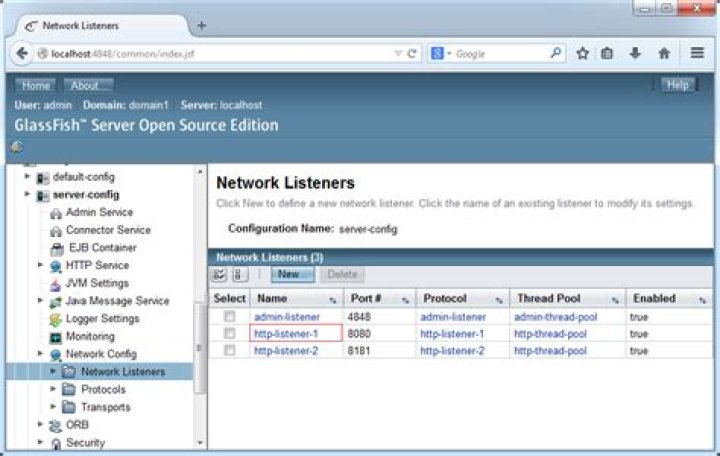
Task: Expand the Transports tree node
Action: 53,406
